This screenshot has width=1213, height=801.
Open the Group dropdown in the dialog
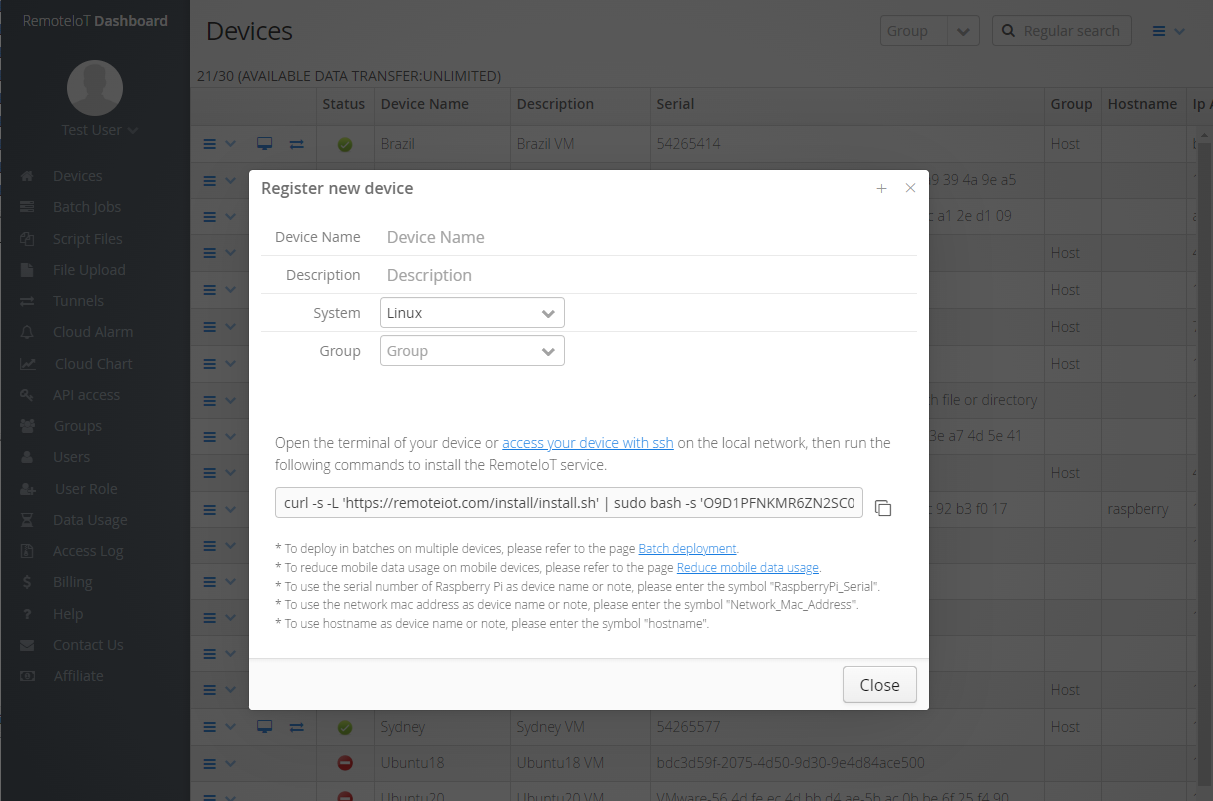472,351
